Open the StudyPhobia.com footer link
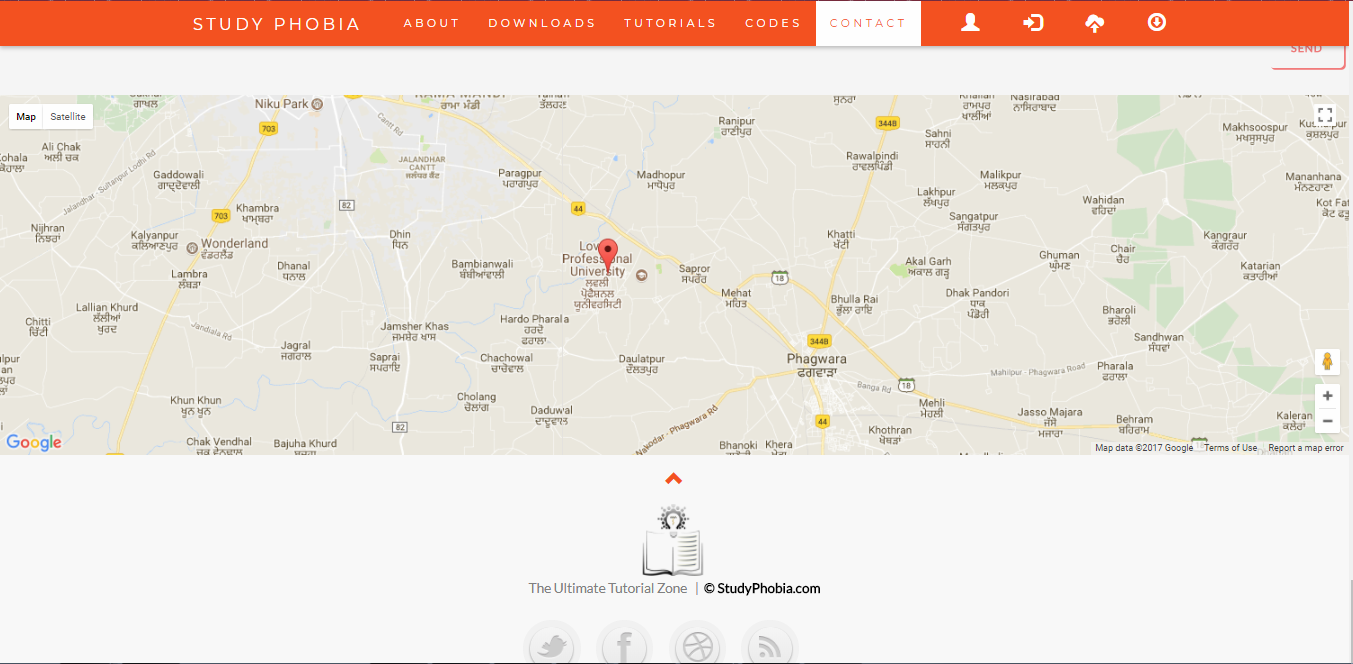Screen dimensions: 1353x664 (762, 588)
